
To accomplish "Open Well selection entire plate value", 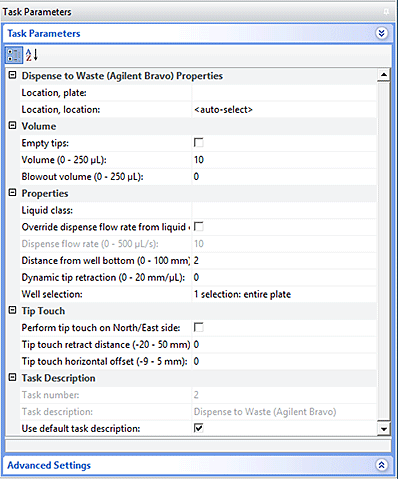I will [284, 294].
